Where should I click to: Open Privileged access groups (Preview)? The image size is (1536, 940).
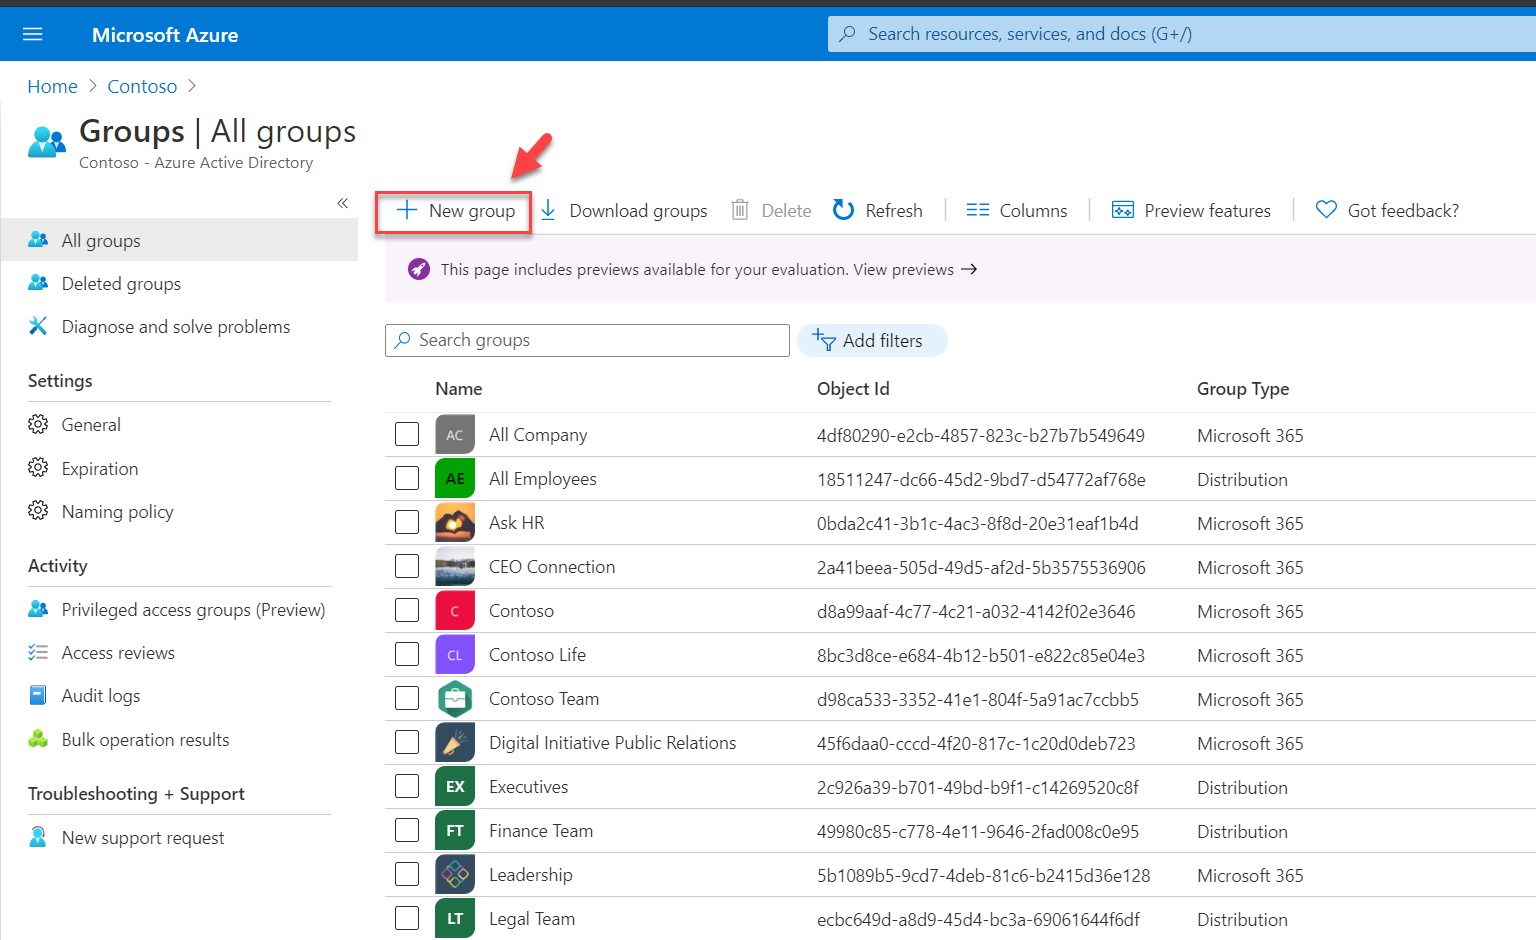194,610
